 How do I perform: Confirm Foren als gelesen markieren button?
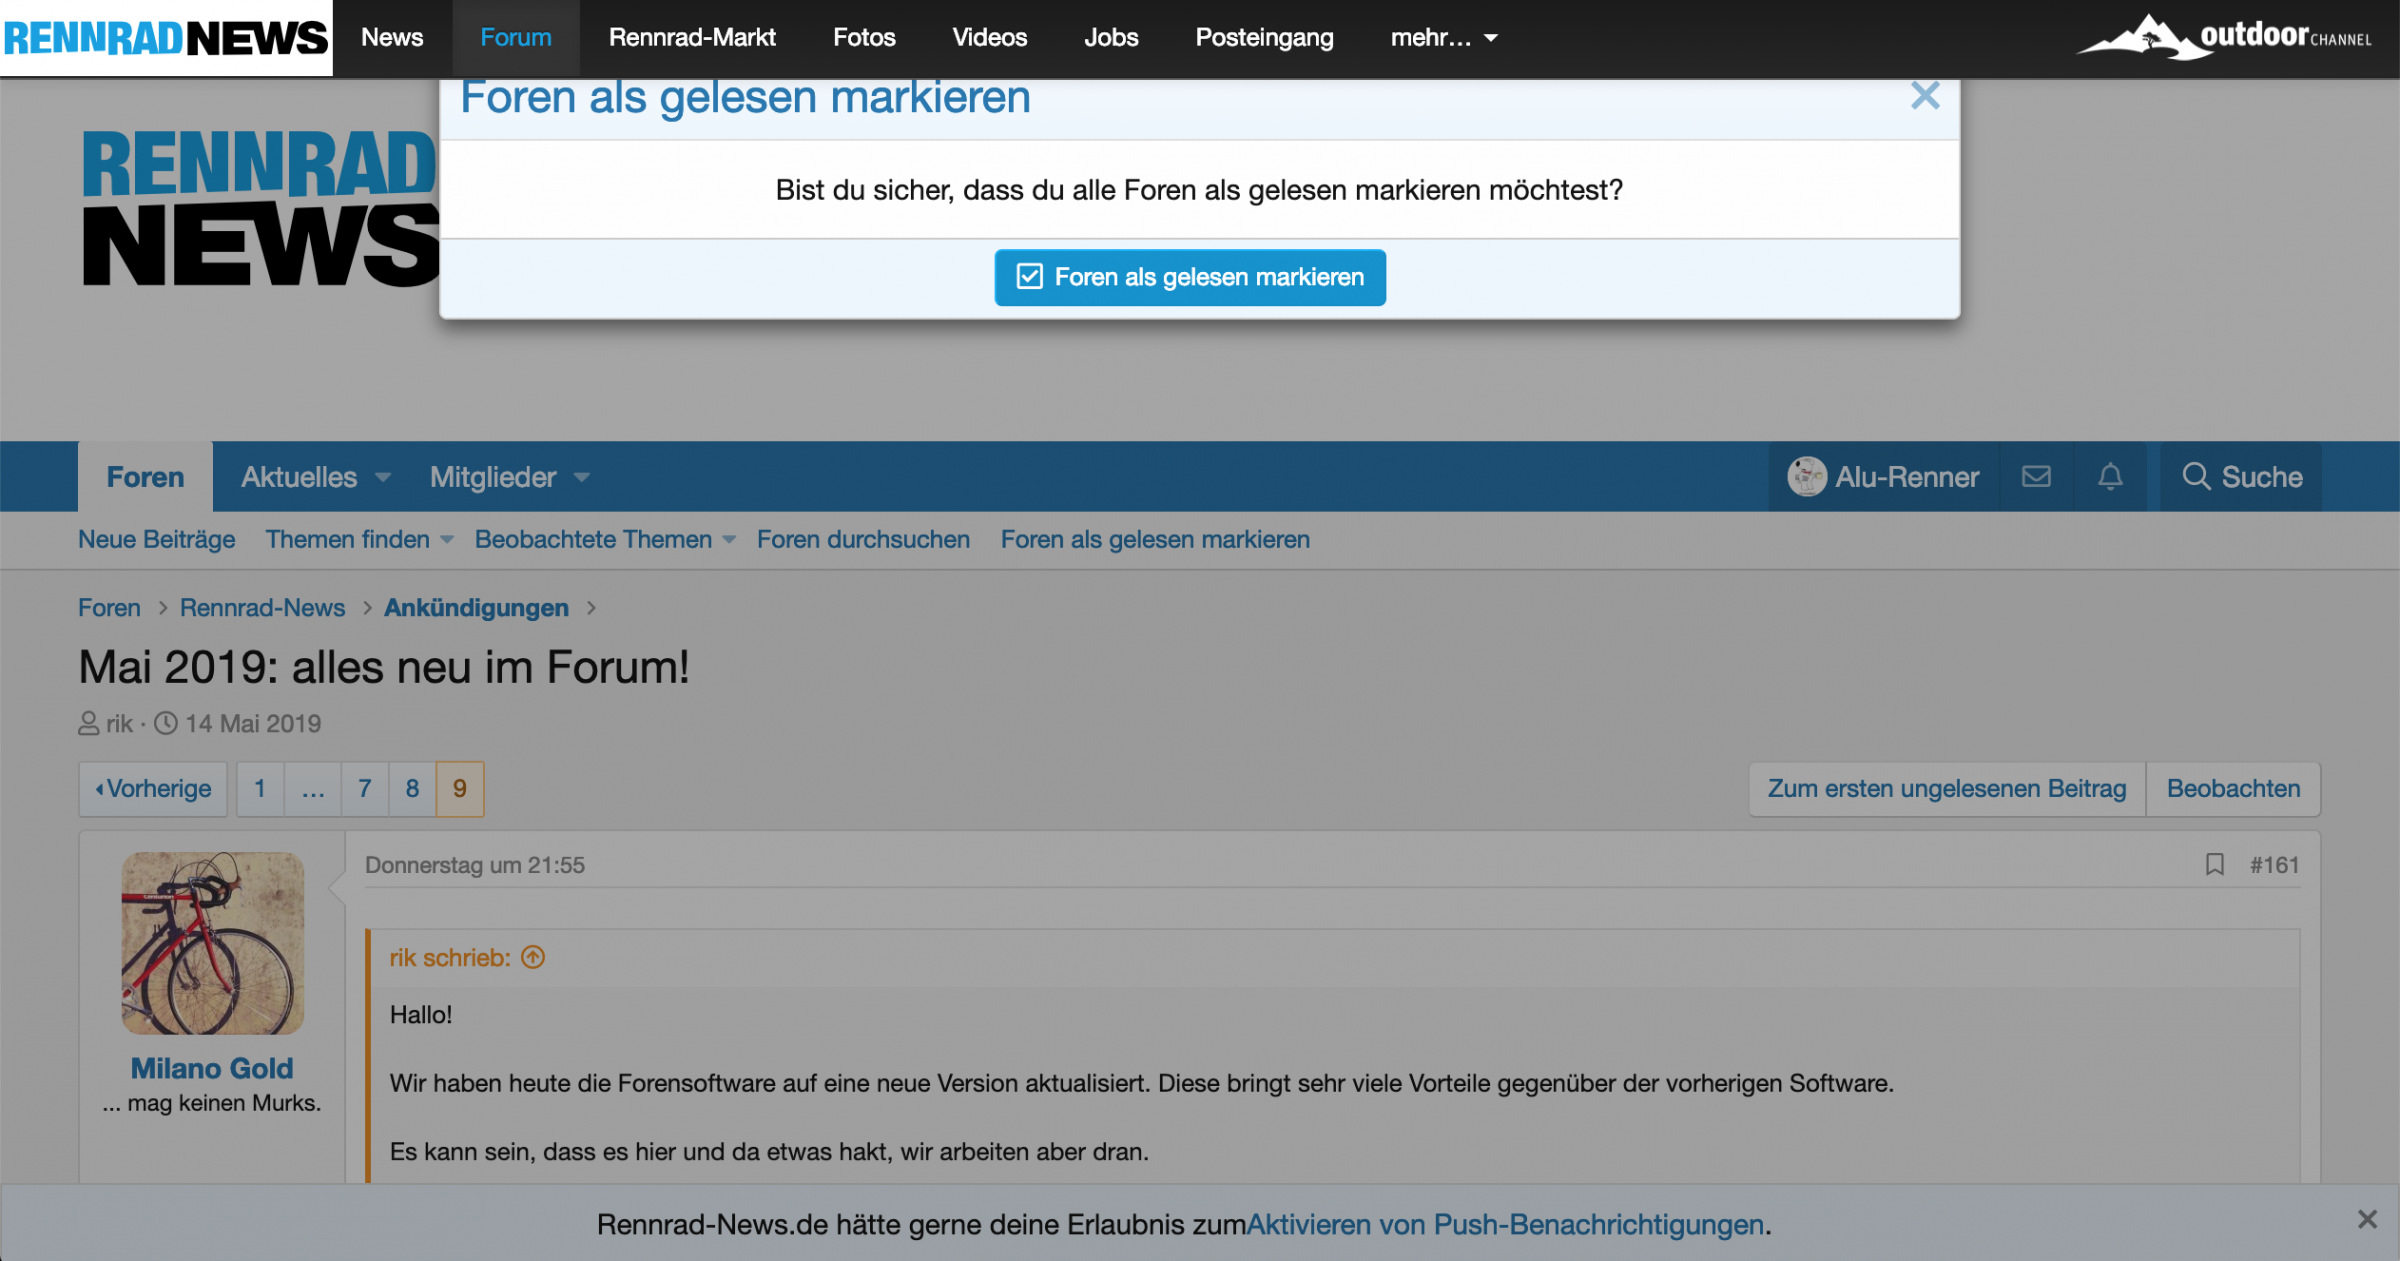pyautogui.click(x=1190, y=277)
